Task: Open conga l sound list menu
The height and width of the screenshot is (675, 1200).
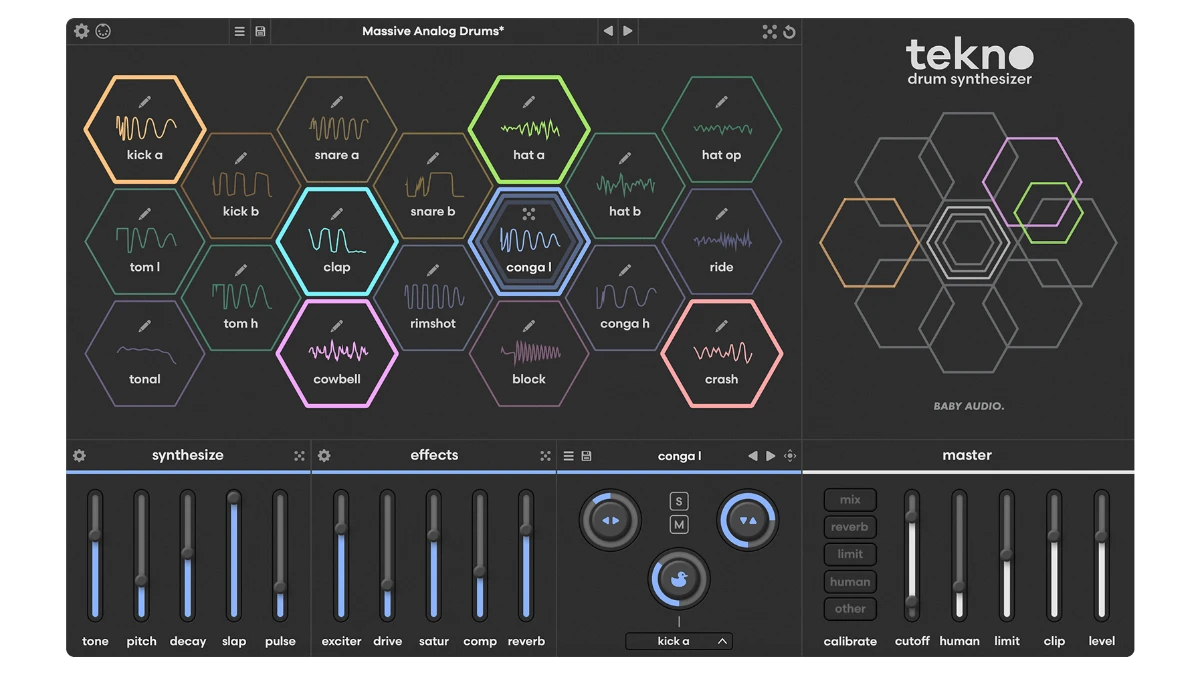Action: (x=568, y=456)
